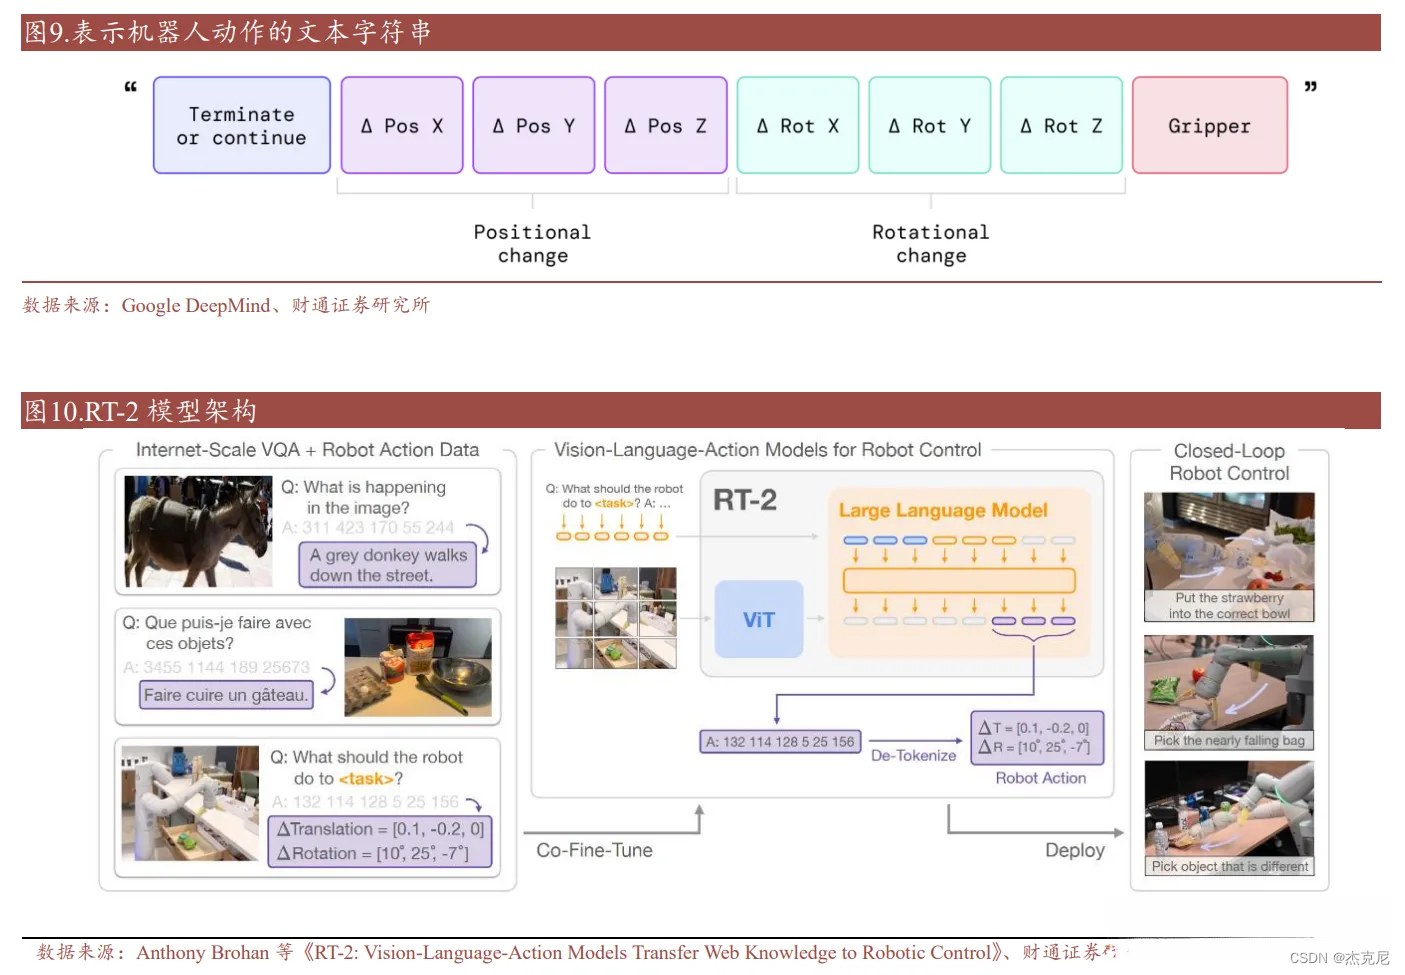
Task: Click 'Q: What is happening in the image?'
Action: pyautogui.click(x=363, y=497)
